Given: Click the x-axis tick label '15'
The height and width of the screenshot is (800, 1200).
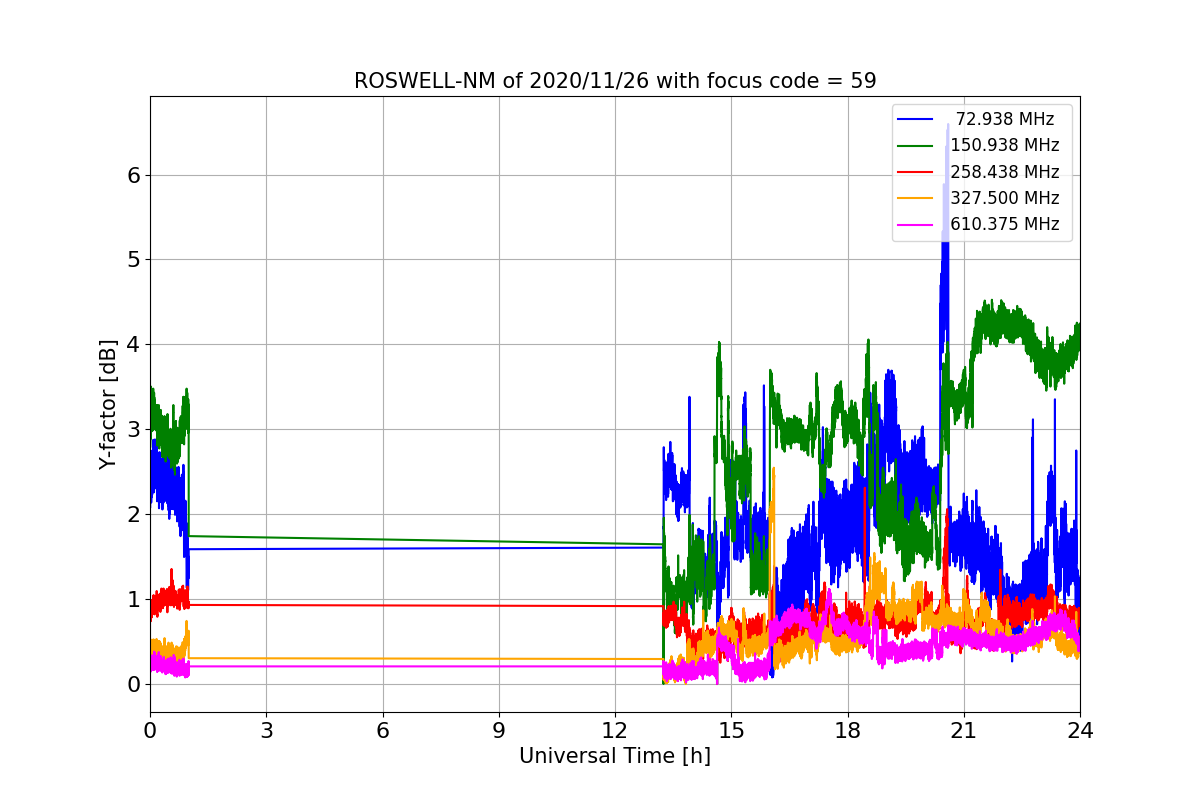Looking at the screenshot, I should (731, 731).
